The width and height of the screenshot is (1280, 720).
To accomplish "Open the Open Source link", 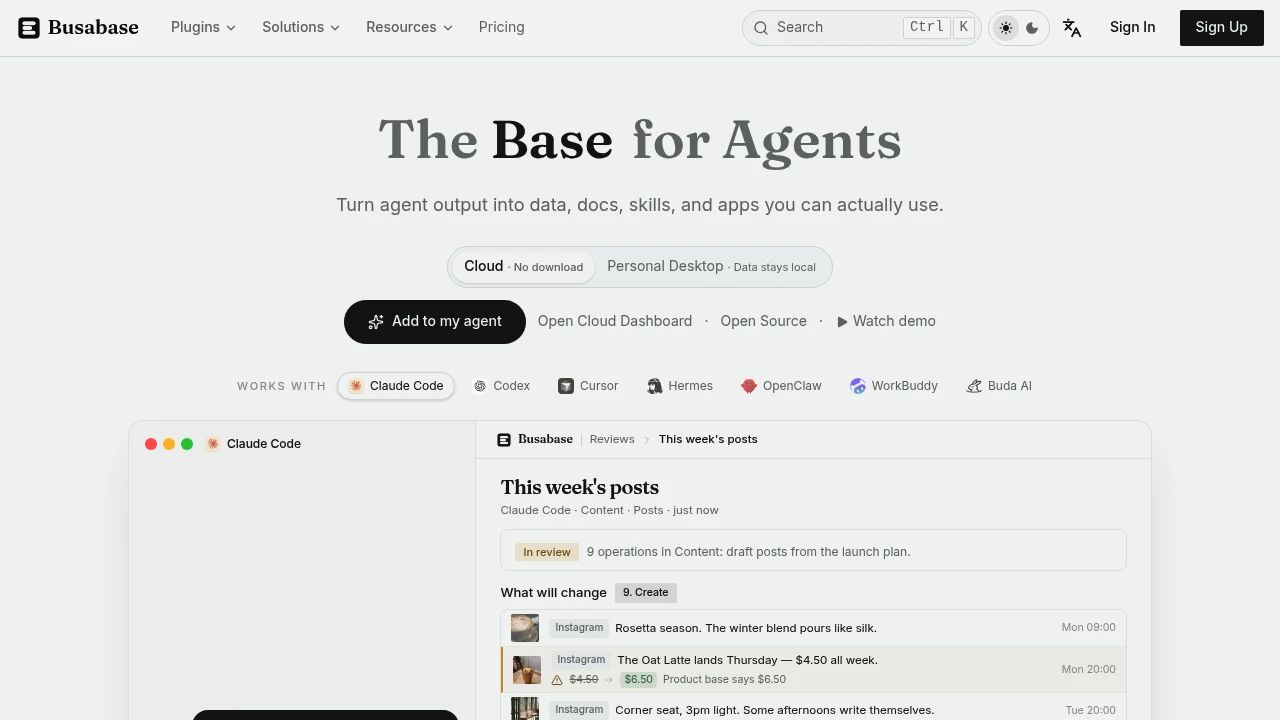I will click(x=763, y=321).
